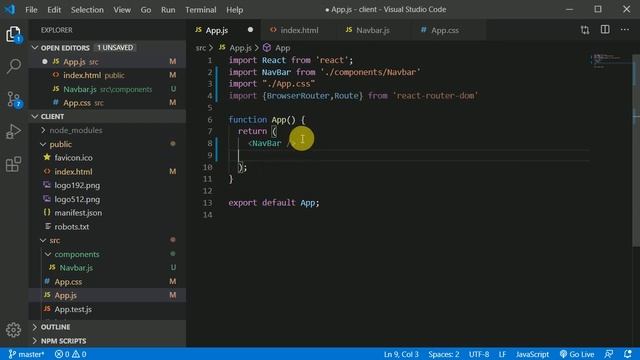Click the VS Code logo icon

(x=10, y=9)
